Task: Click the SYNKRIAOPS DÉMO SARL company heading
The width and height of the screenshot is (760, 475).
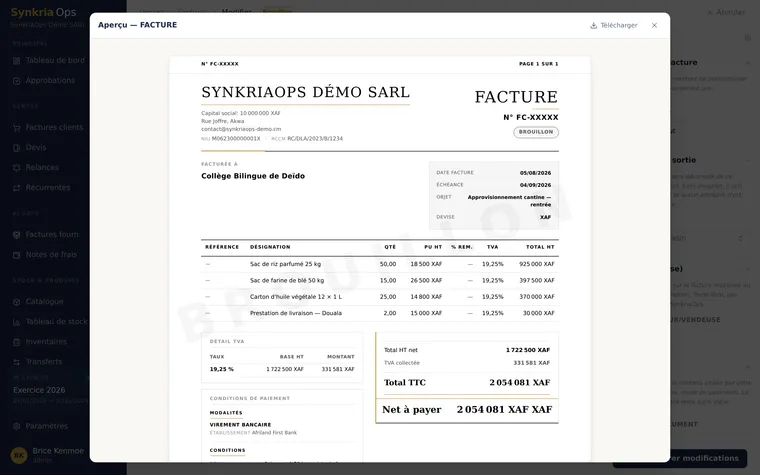Action: click(x=305, y=92)
